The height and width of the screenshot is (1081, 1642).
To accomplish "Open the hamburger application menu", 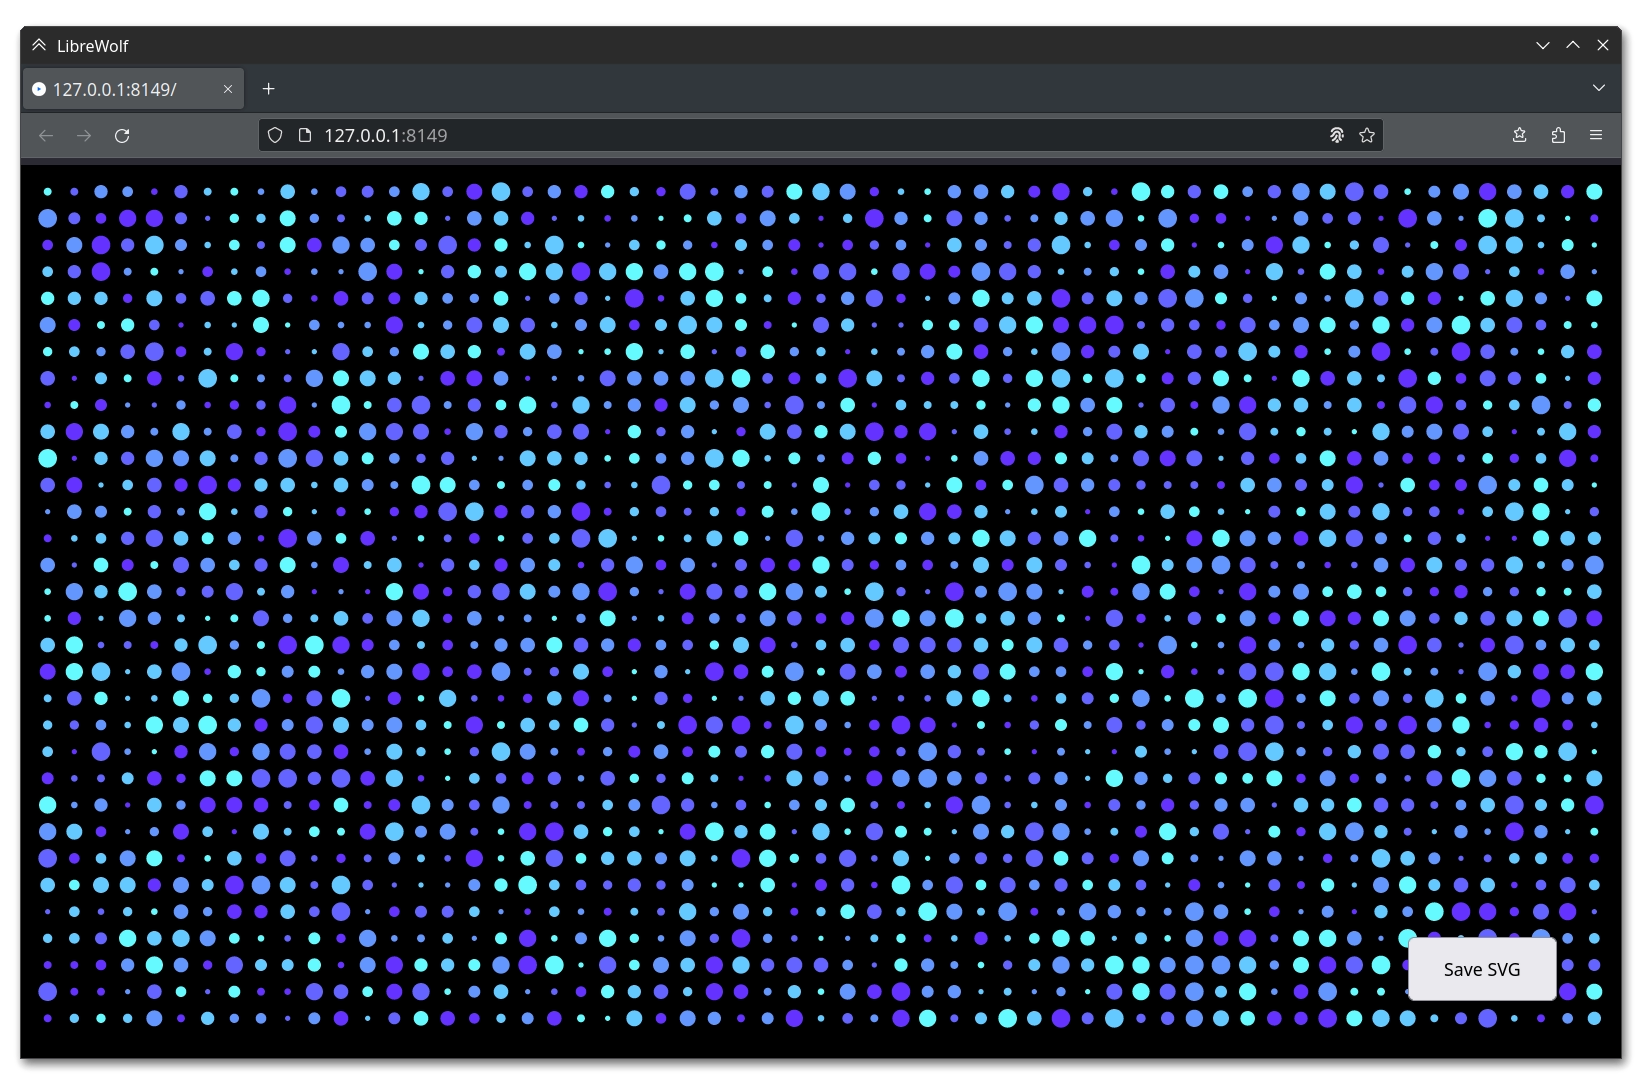I will coord(1596,135).
